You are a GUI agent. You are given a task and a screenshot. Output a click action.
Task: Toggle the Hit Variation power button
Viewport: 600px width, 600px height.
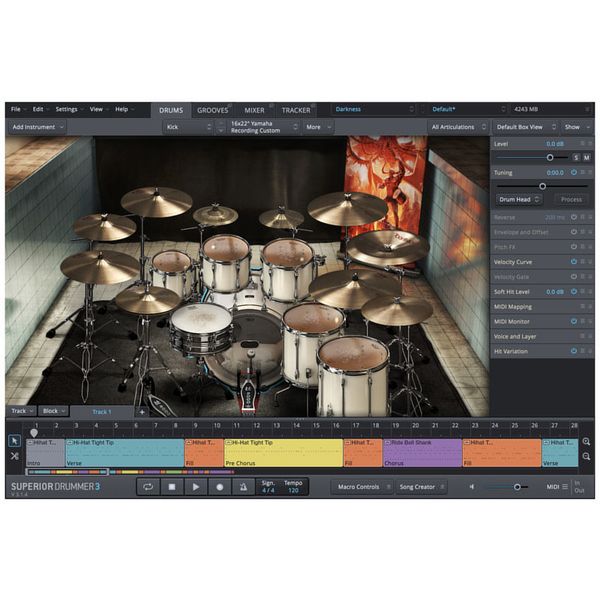pyautogui.click(x=574, y=351)
